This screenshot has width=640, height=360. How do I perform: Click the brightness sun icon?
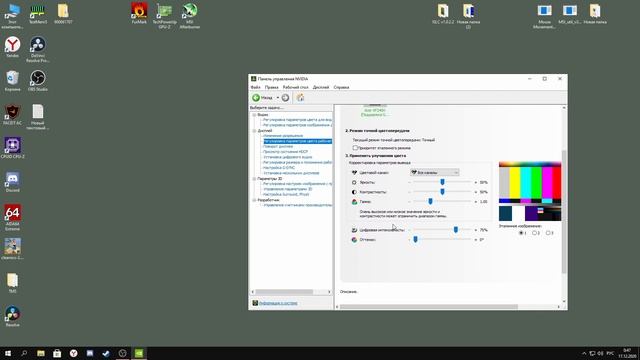pos(354,182)
